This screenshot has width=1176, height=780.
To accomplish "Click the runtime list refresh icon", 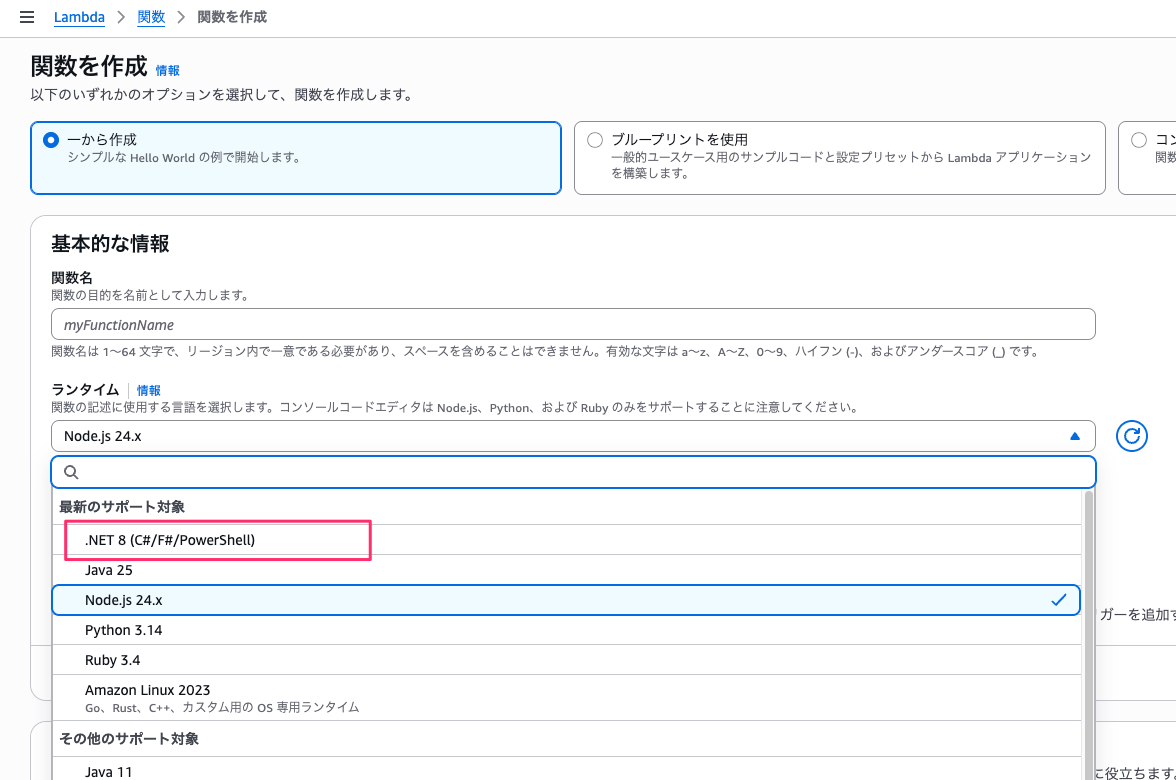I will tap(1131, 436).
